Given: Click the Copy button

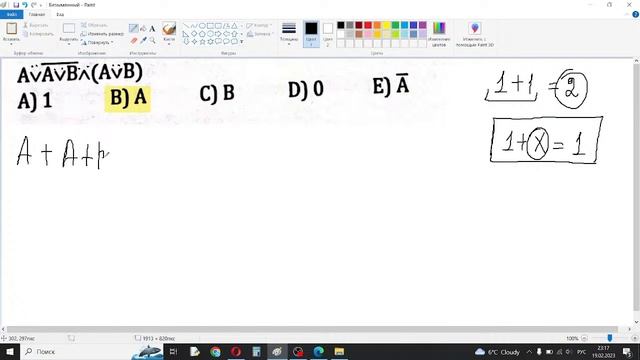Looking at the screenshot, I should tap(38, 34).
